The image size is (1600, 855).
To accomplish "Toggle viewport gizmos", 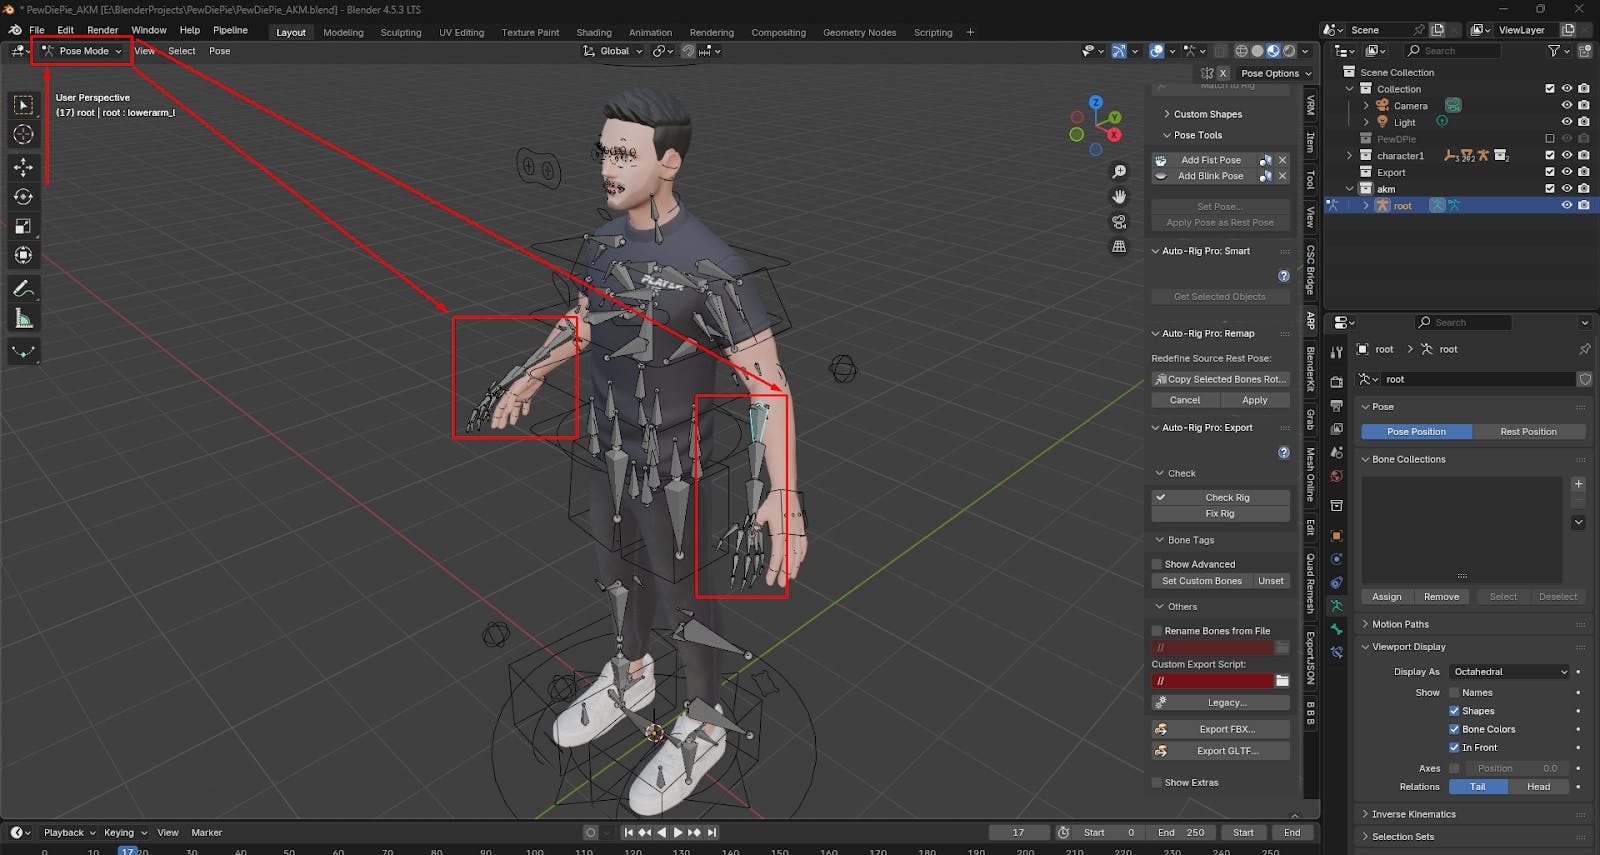I will click(x=1119, y=51).
